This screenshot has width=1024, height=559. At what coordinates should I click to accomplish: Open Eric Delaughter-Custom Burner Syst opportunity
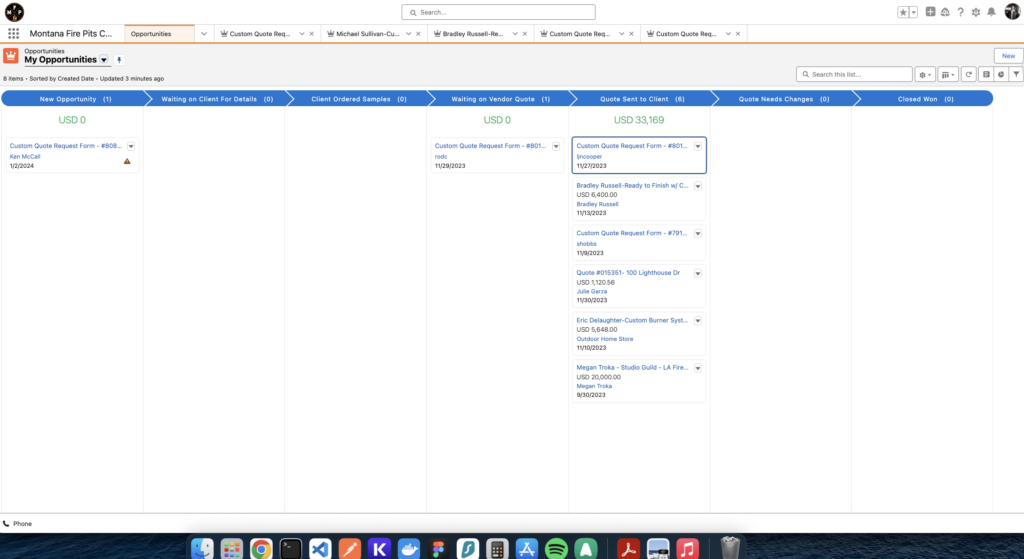tap(632, 321)
